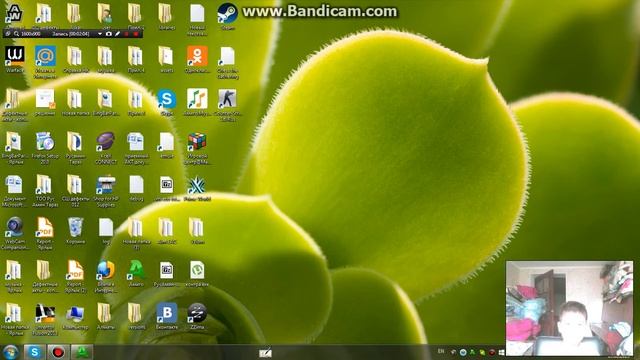Open the Bandicam recorder taskbar button
This screenshot has width=640, height=360.
58,352
